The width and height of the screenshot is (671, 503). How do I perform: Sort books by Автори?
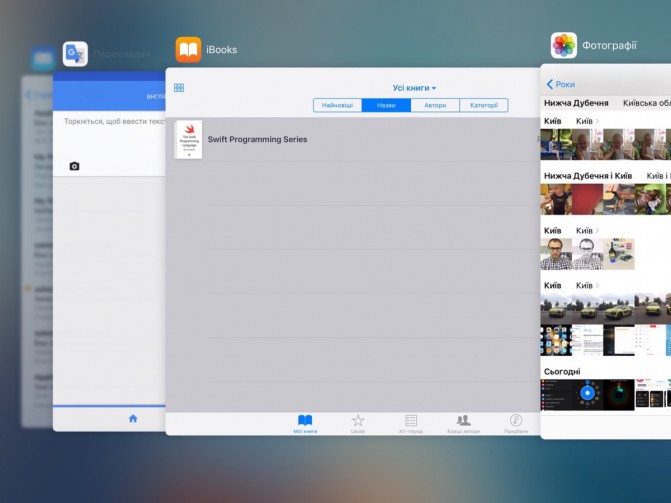coord(435,105)
